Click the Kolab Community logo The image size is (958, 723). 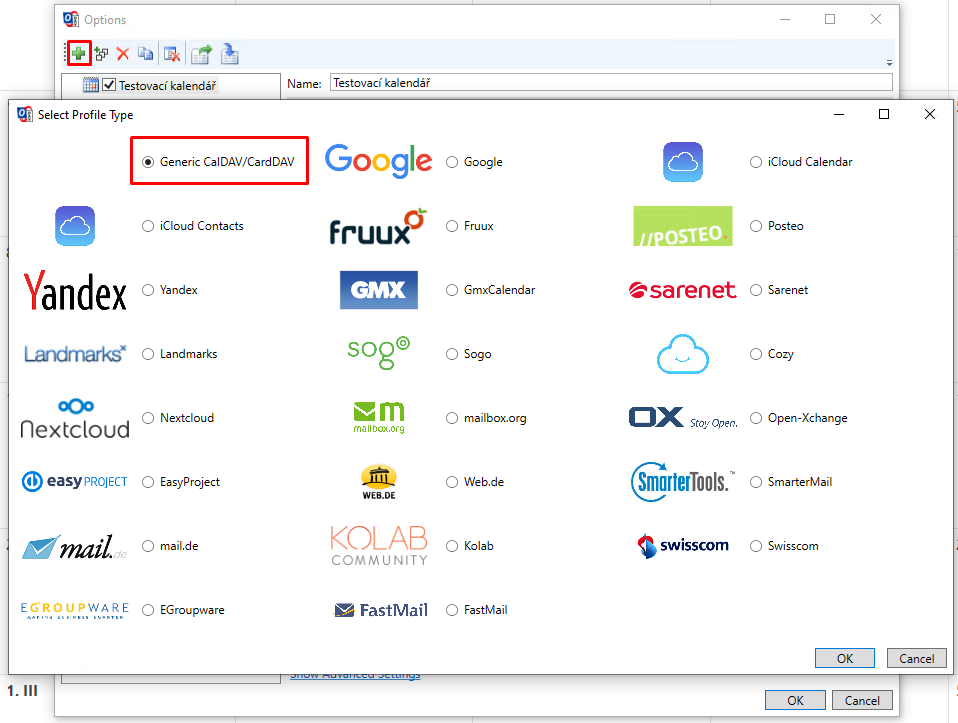379,546
